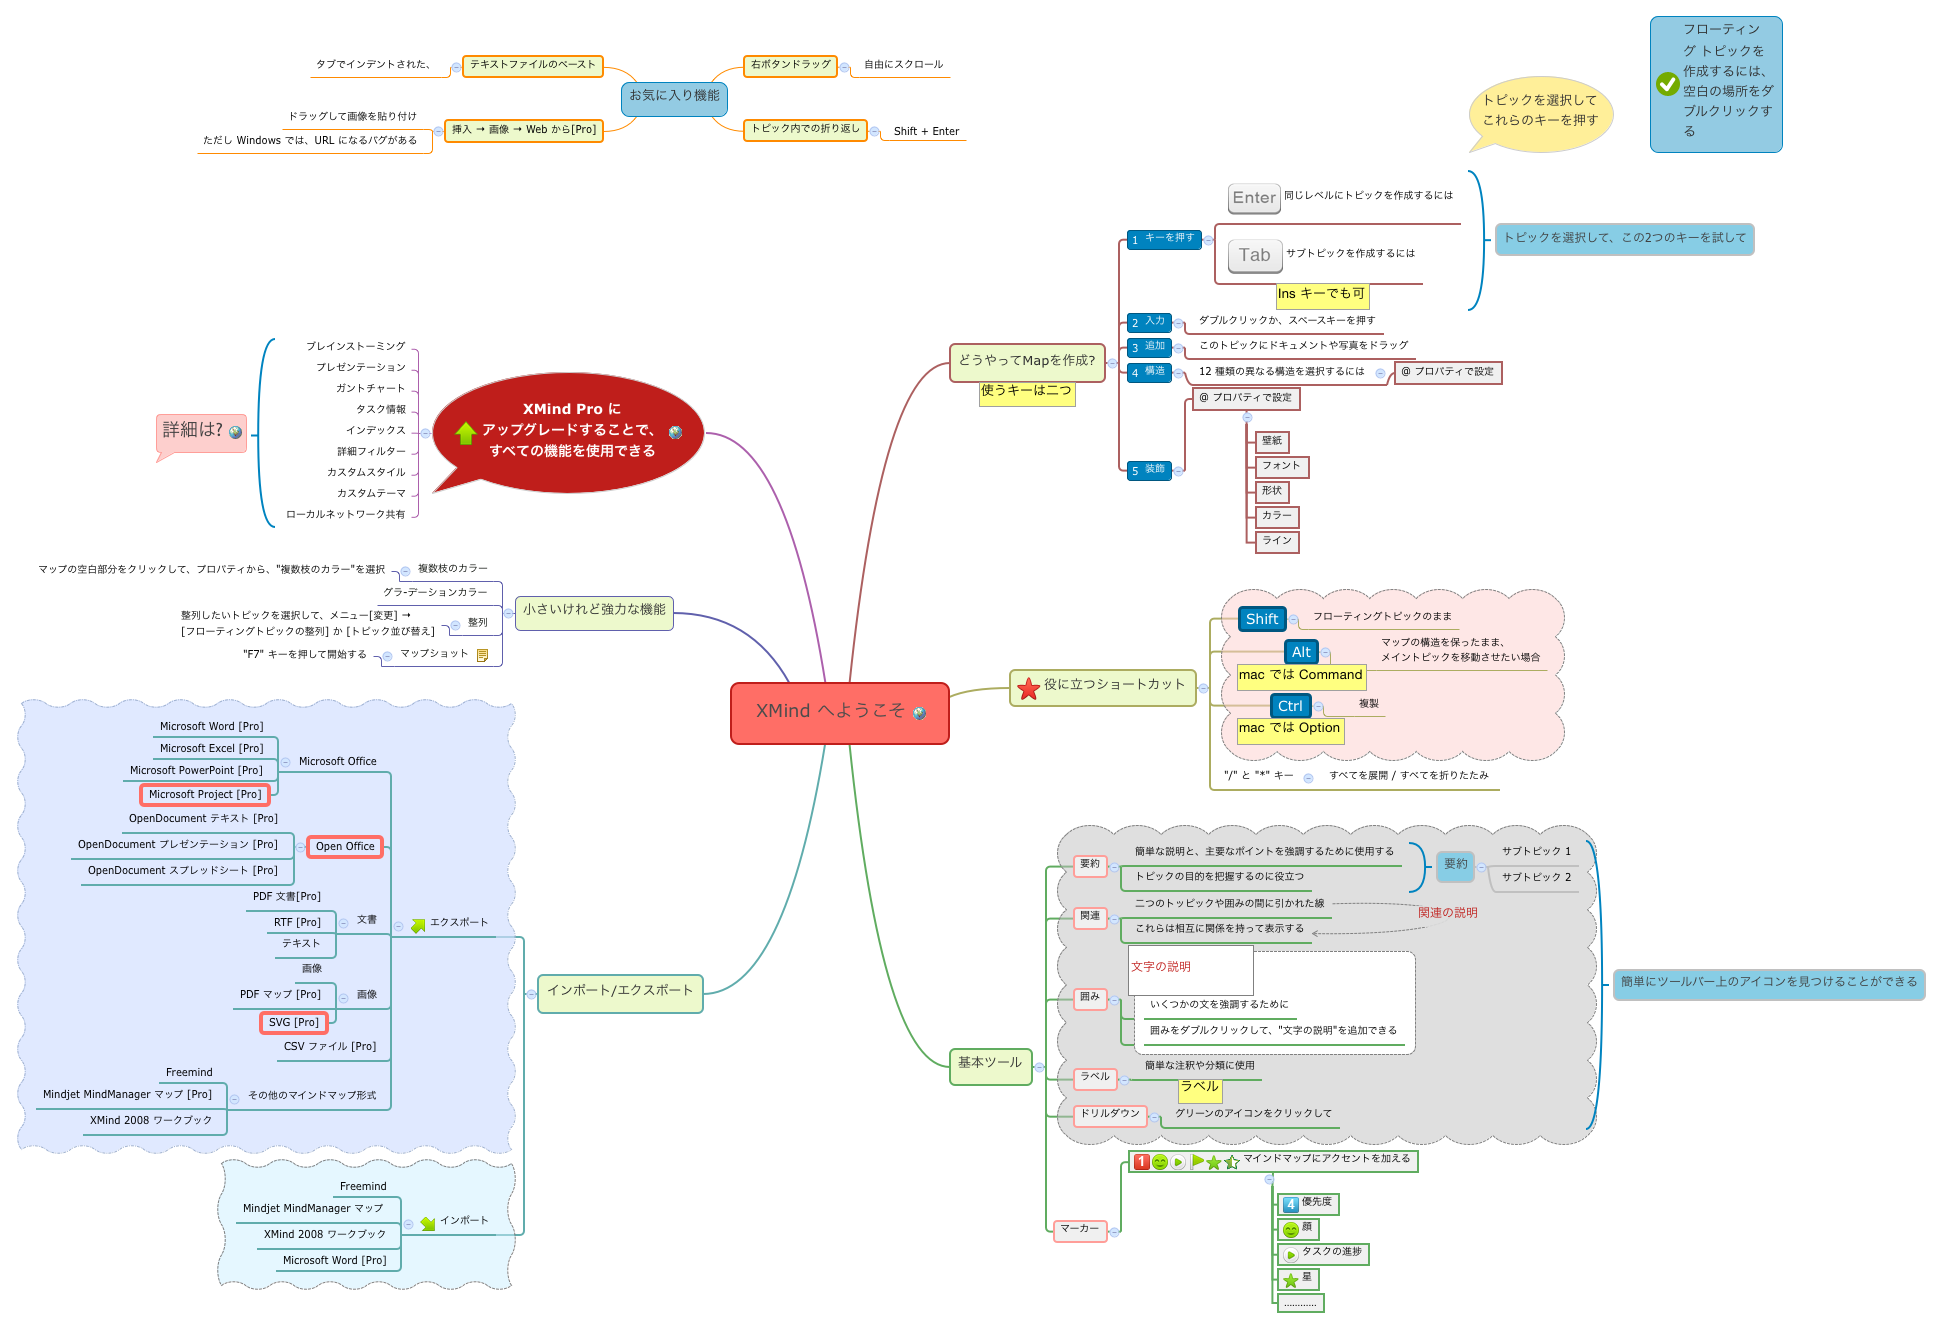Select the Shift key label topic

(1261, 619)
